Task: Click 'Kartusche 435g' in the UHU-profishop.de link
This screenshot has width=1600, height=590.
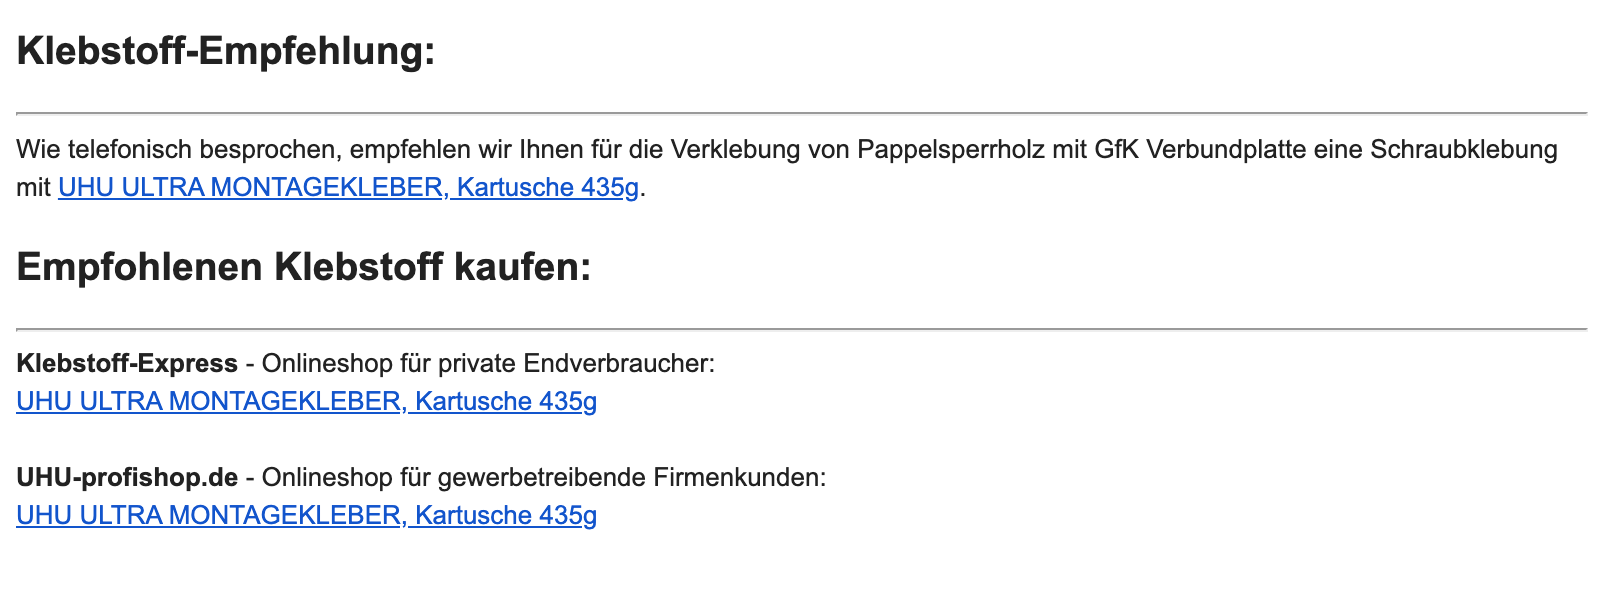Action: tap(506, 515)
